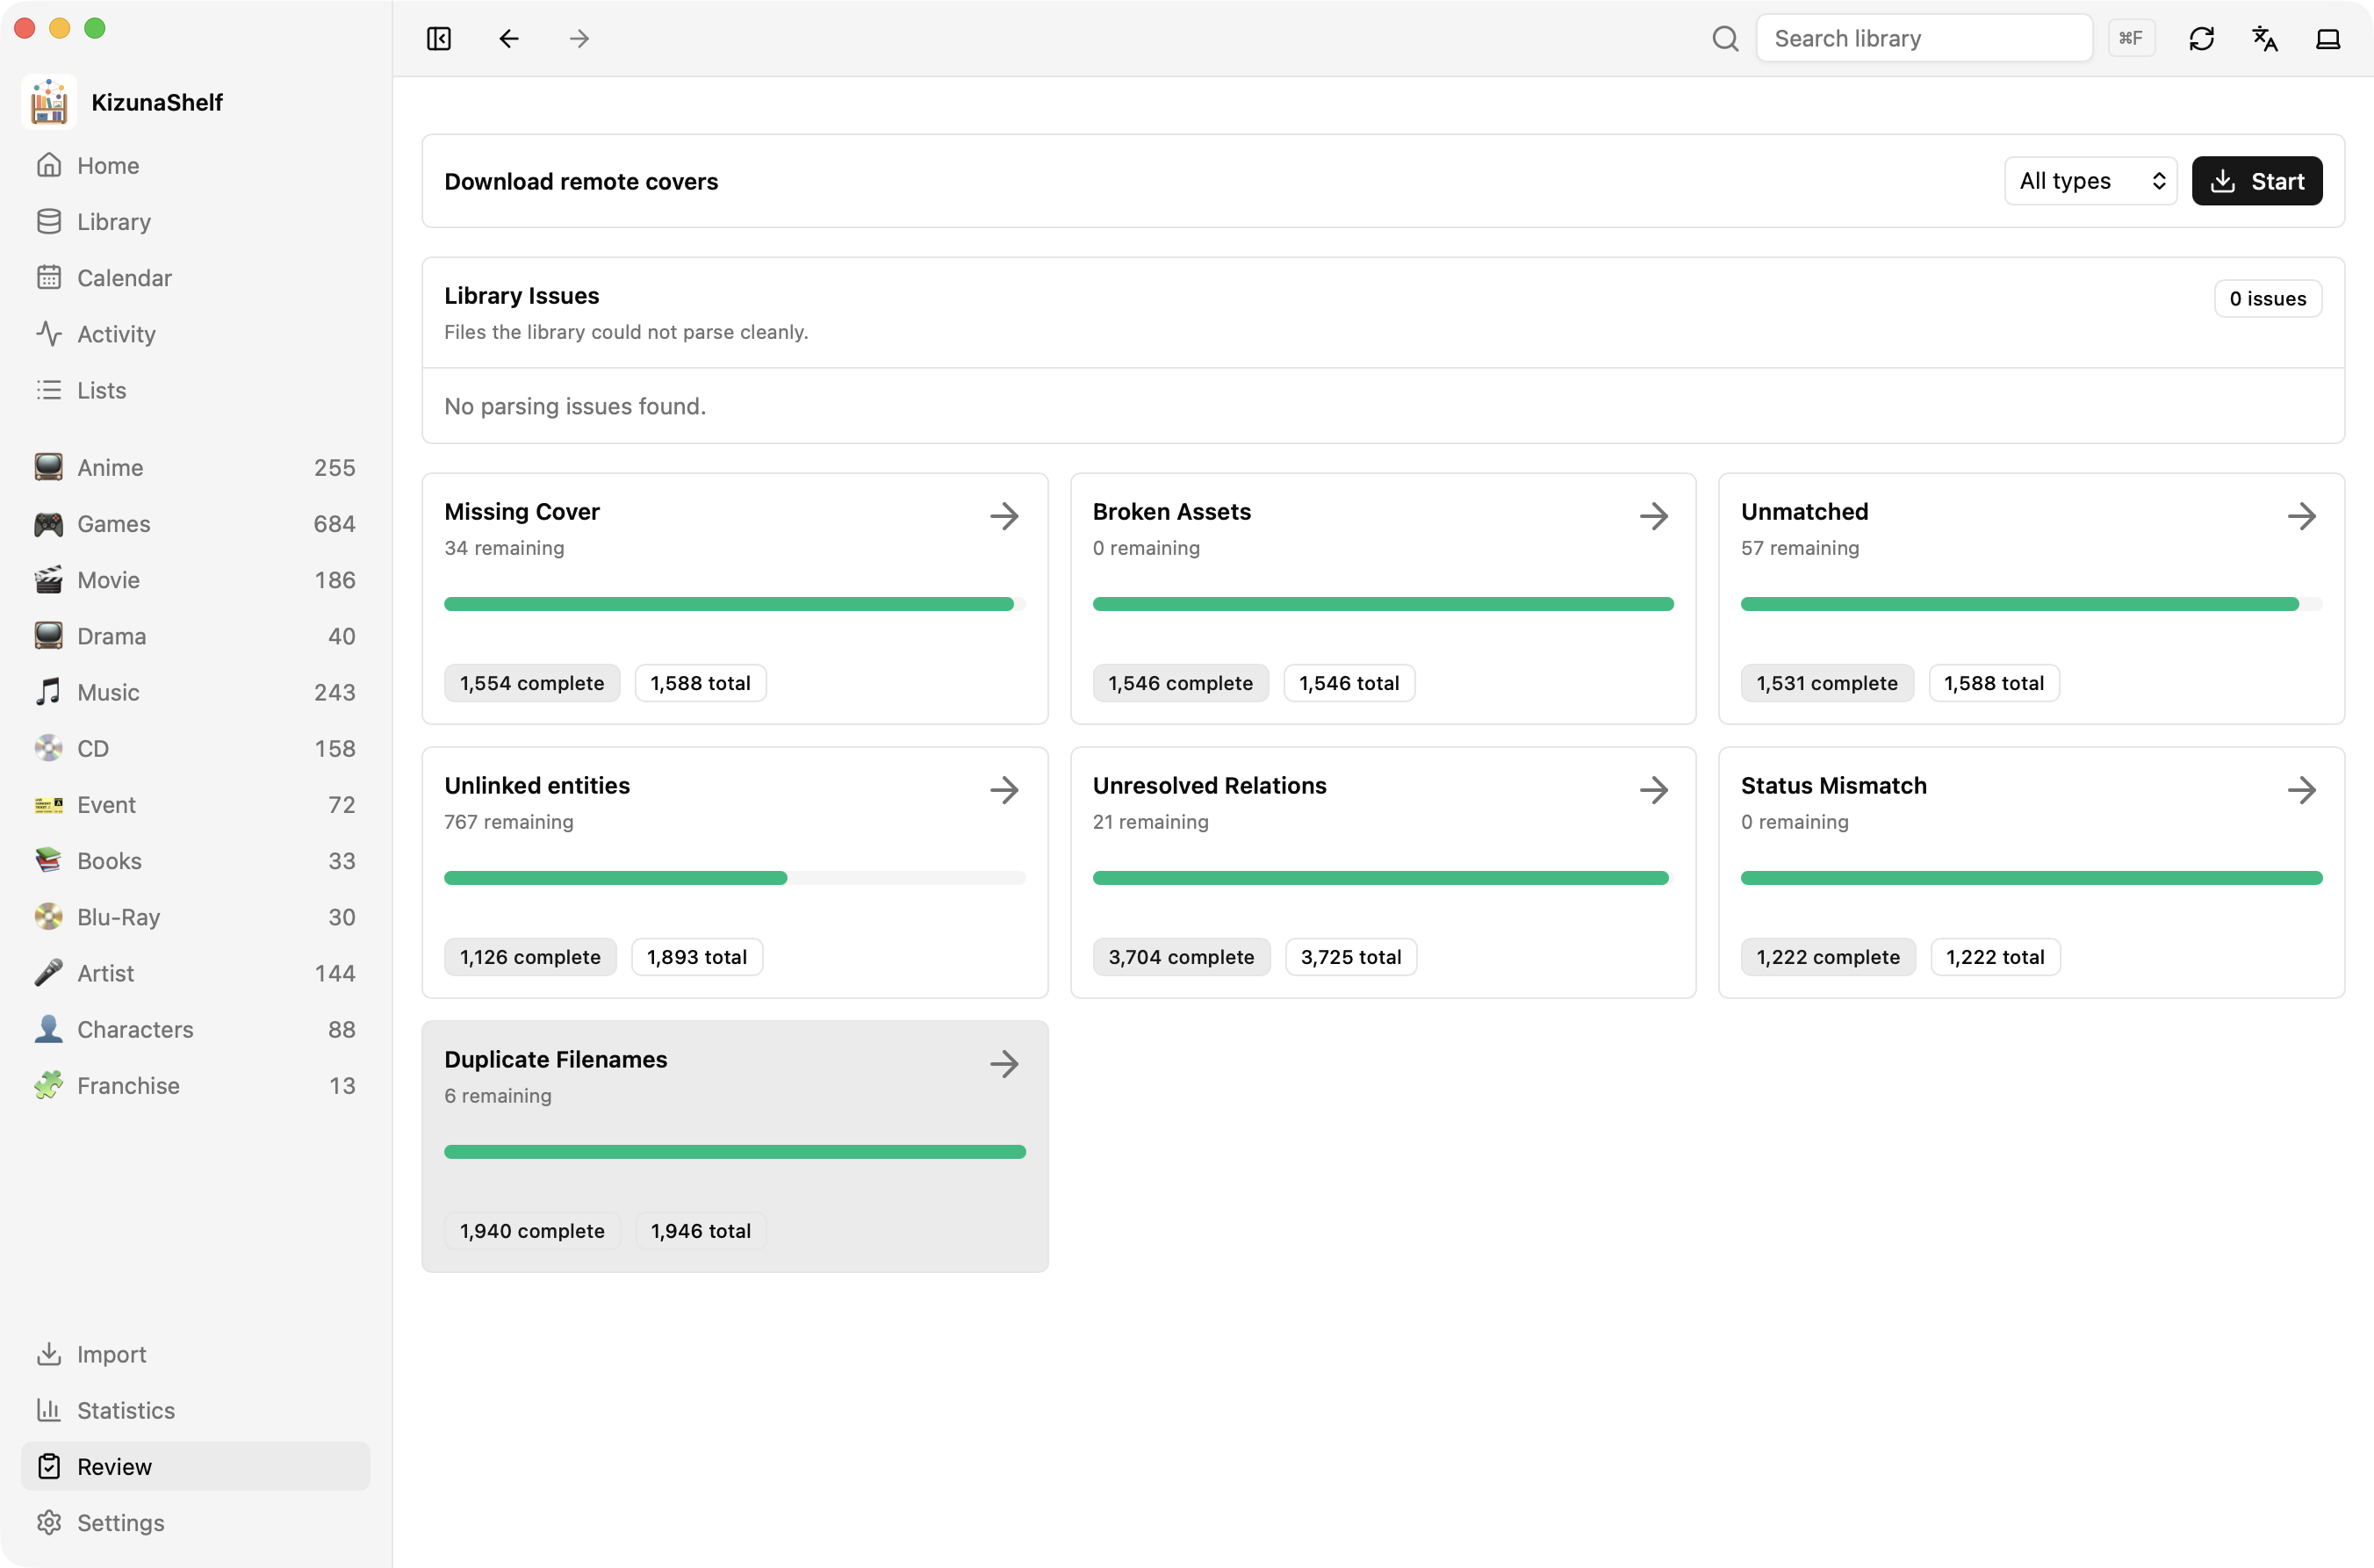The height and width of the screenshot is (1568, 2374).
Task: Click the 767 remaining text
Action: pos(509,822)
